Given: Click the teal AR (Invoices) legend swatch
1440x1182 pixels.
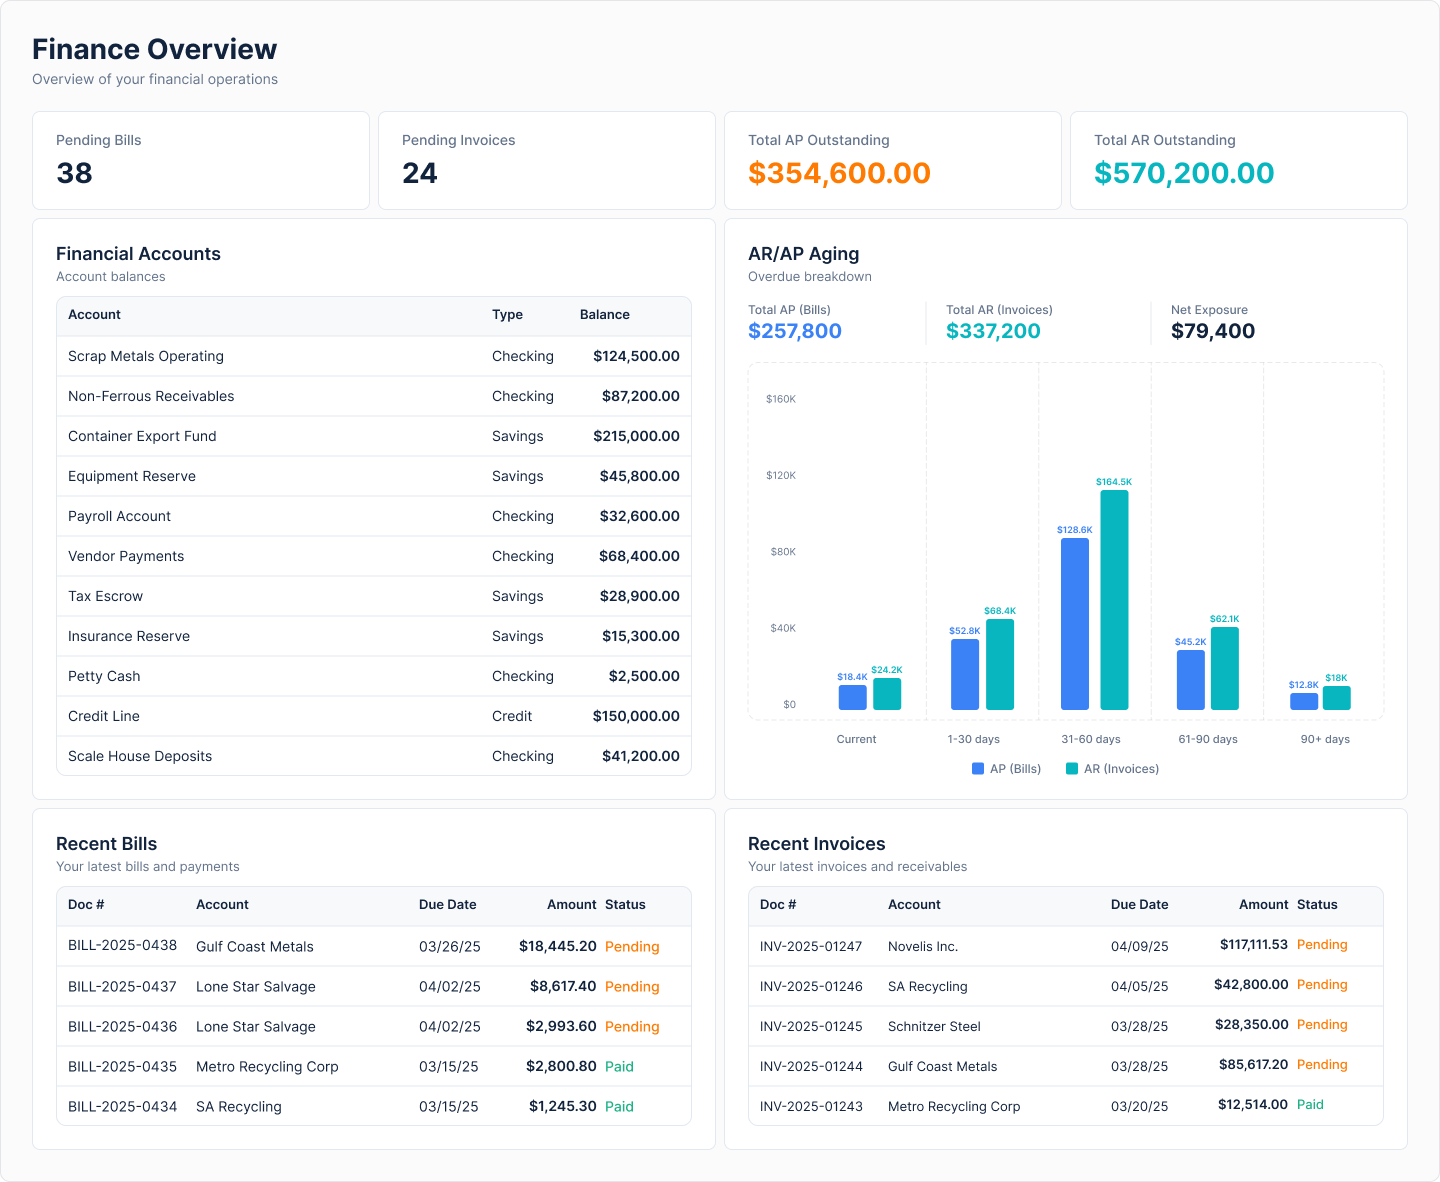Looking at the screenshot, I should (x=1072, y=769).
